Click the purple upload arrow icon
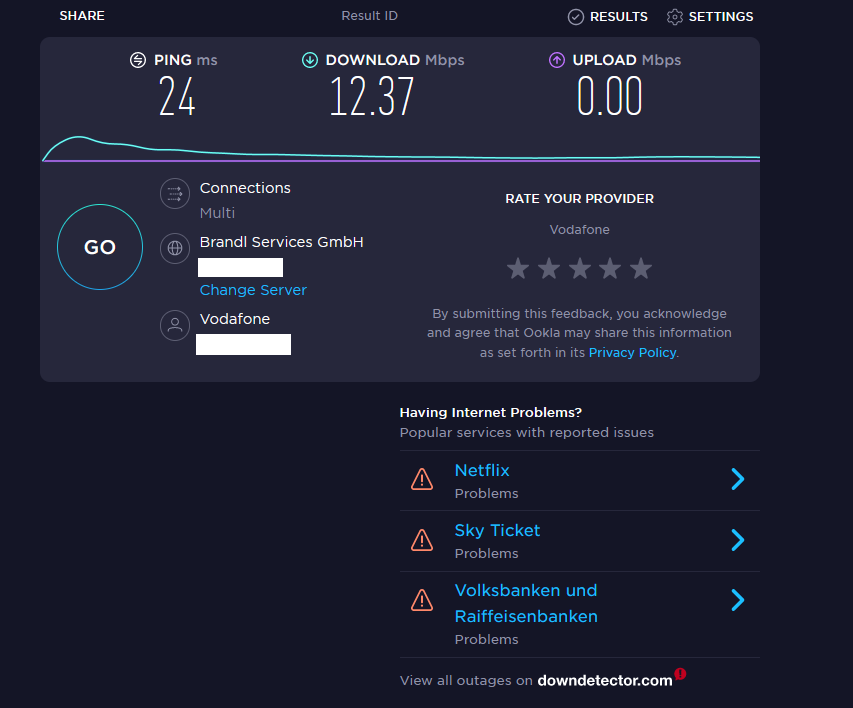Screen dimensions: 853x708 [557, 60]
